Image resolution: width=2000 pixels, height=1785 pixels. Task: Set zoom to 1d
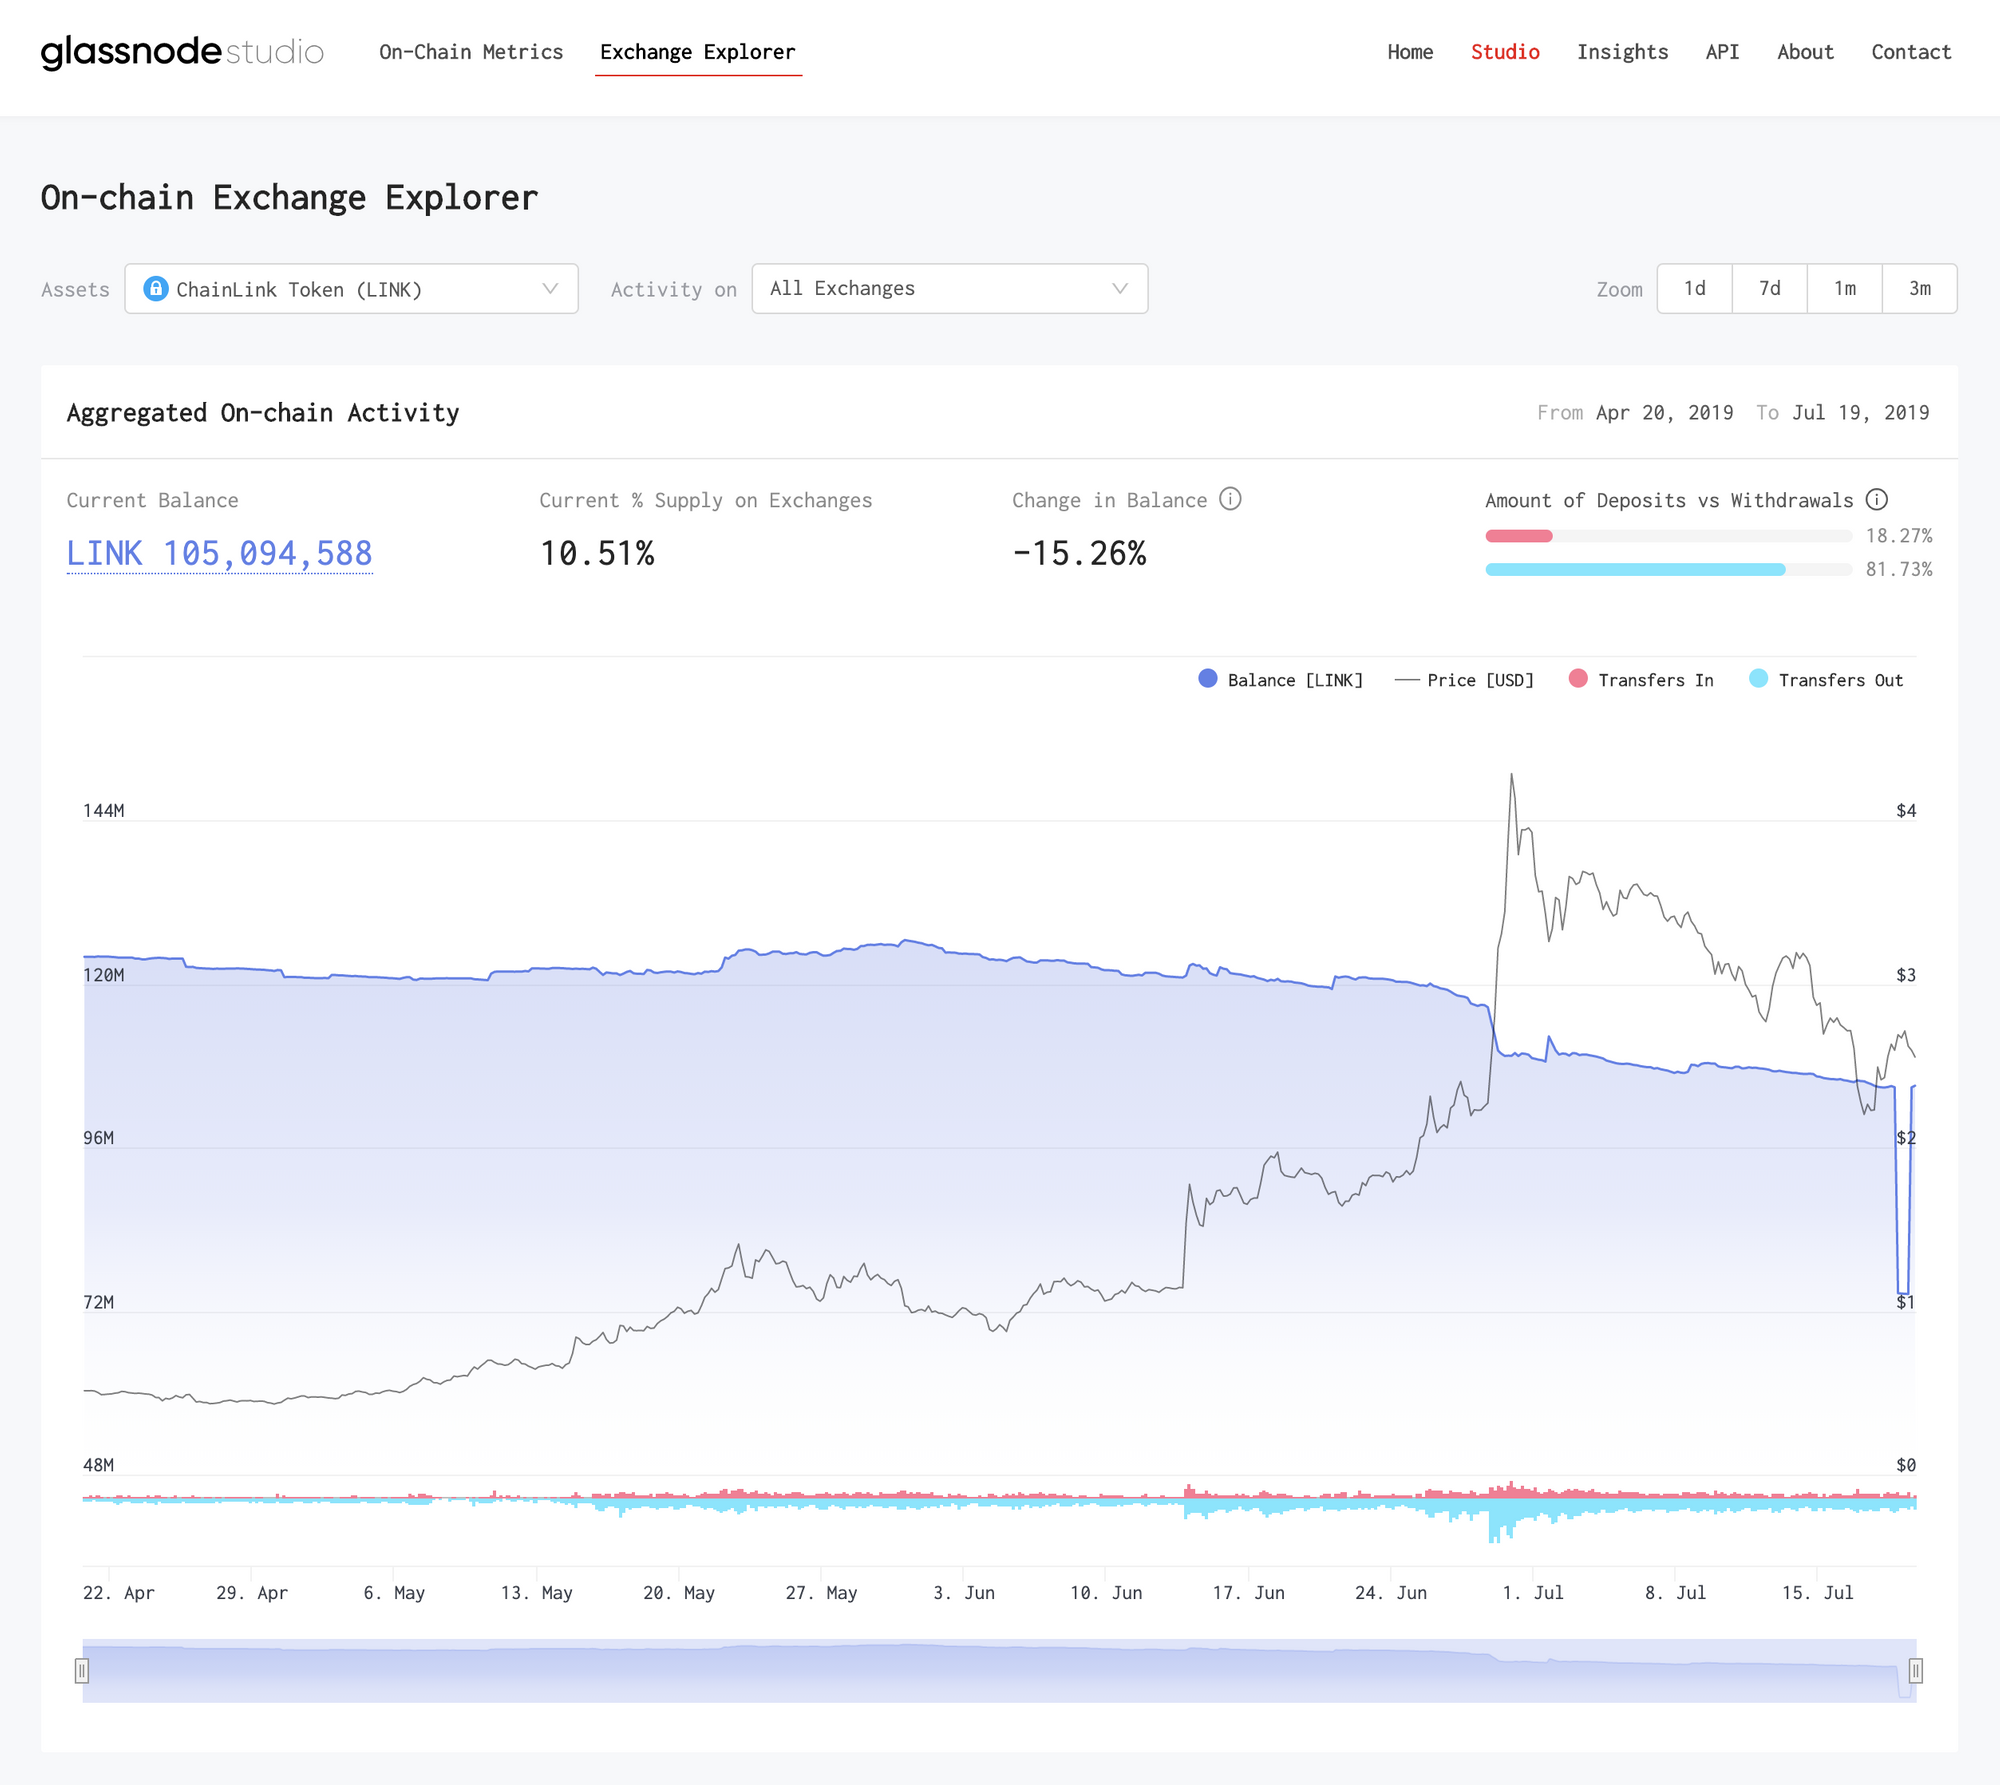coord(1694,289)
